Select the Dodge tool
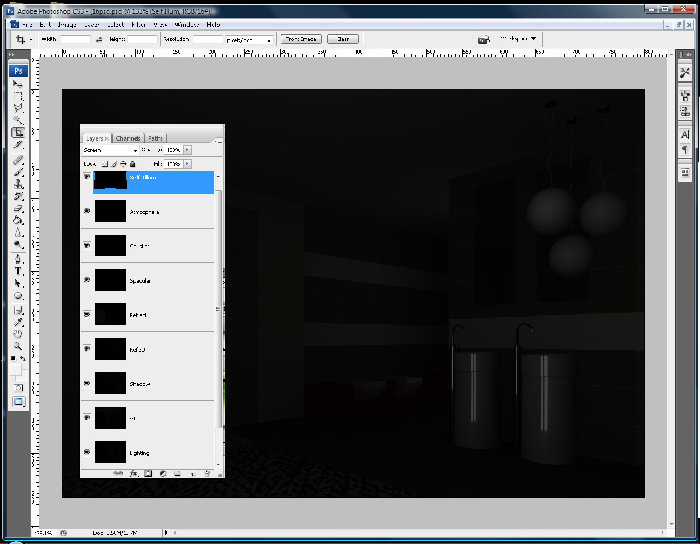Screen dimensions: 700x544 [x=18, y=244]
